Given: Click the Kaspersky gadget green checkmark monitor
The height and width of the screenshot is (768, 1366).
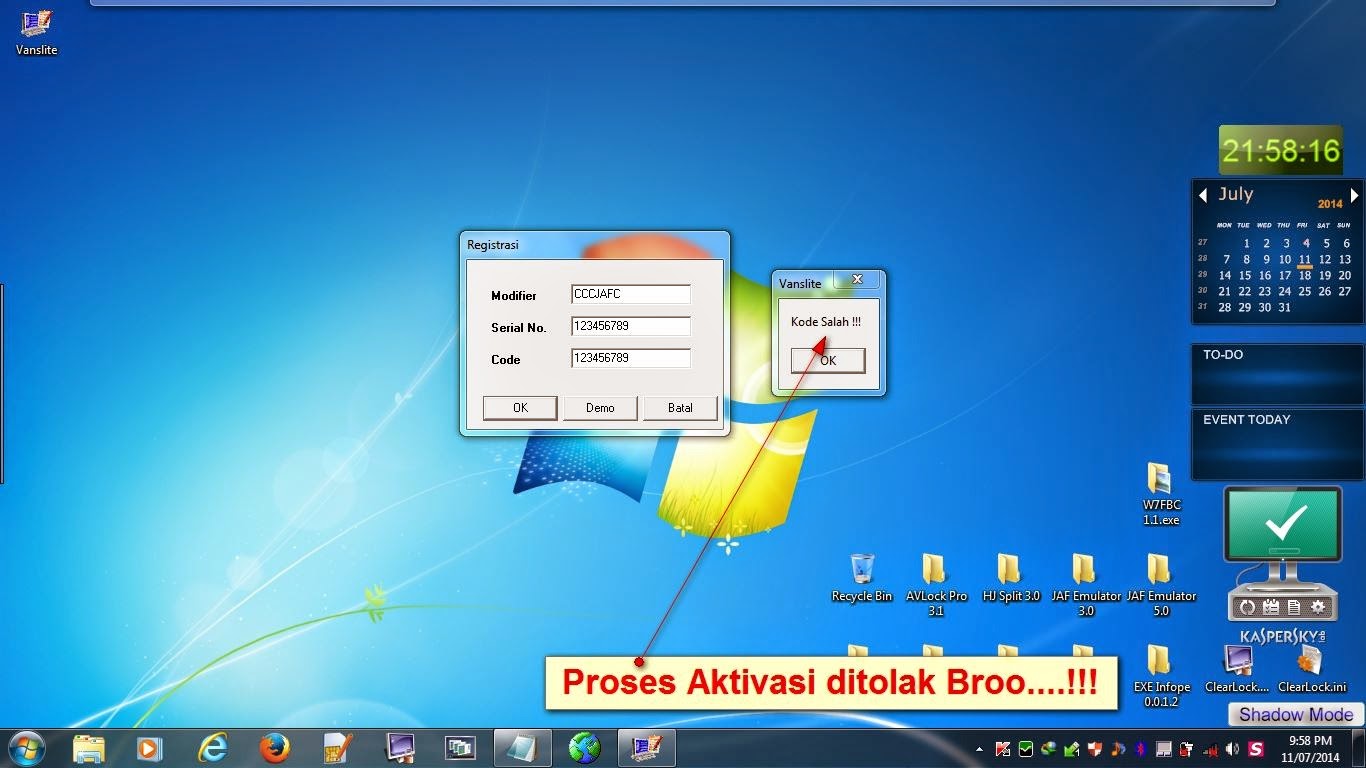Looking at the screenshot, I should [1283, 524].
